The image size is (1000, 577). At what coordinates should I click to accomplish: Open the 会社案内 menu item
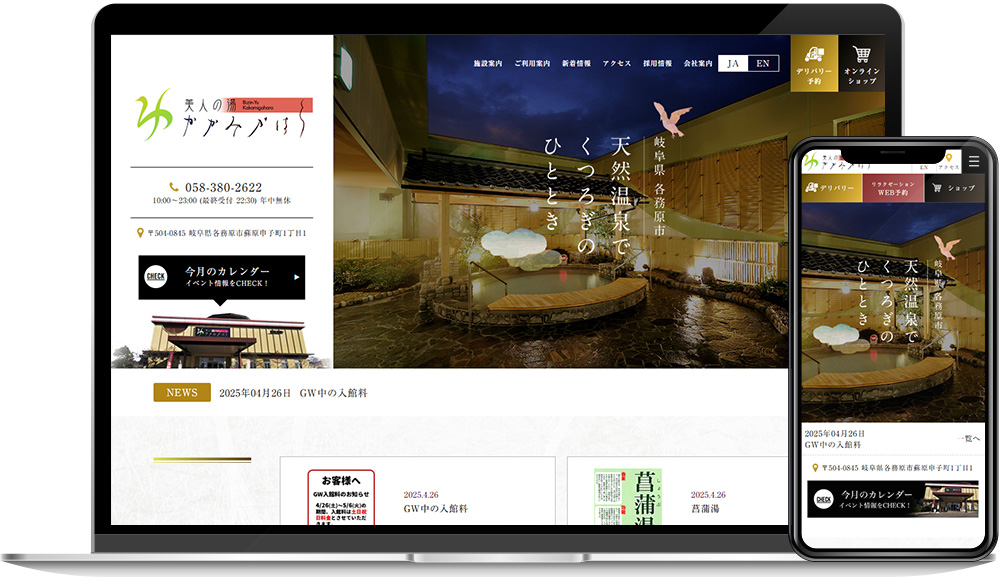click(698, 64)
